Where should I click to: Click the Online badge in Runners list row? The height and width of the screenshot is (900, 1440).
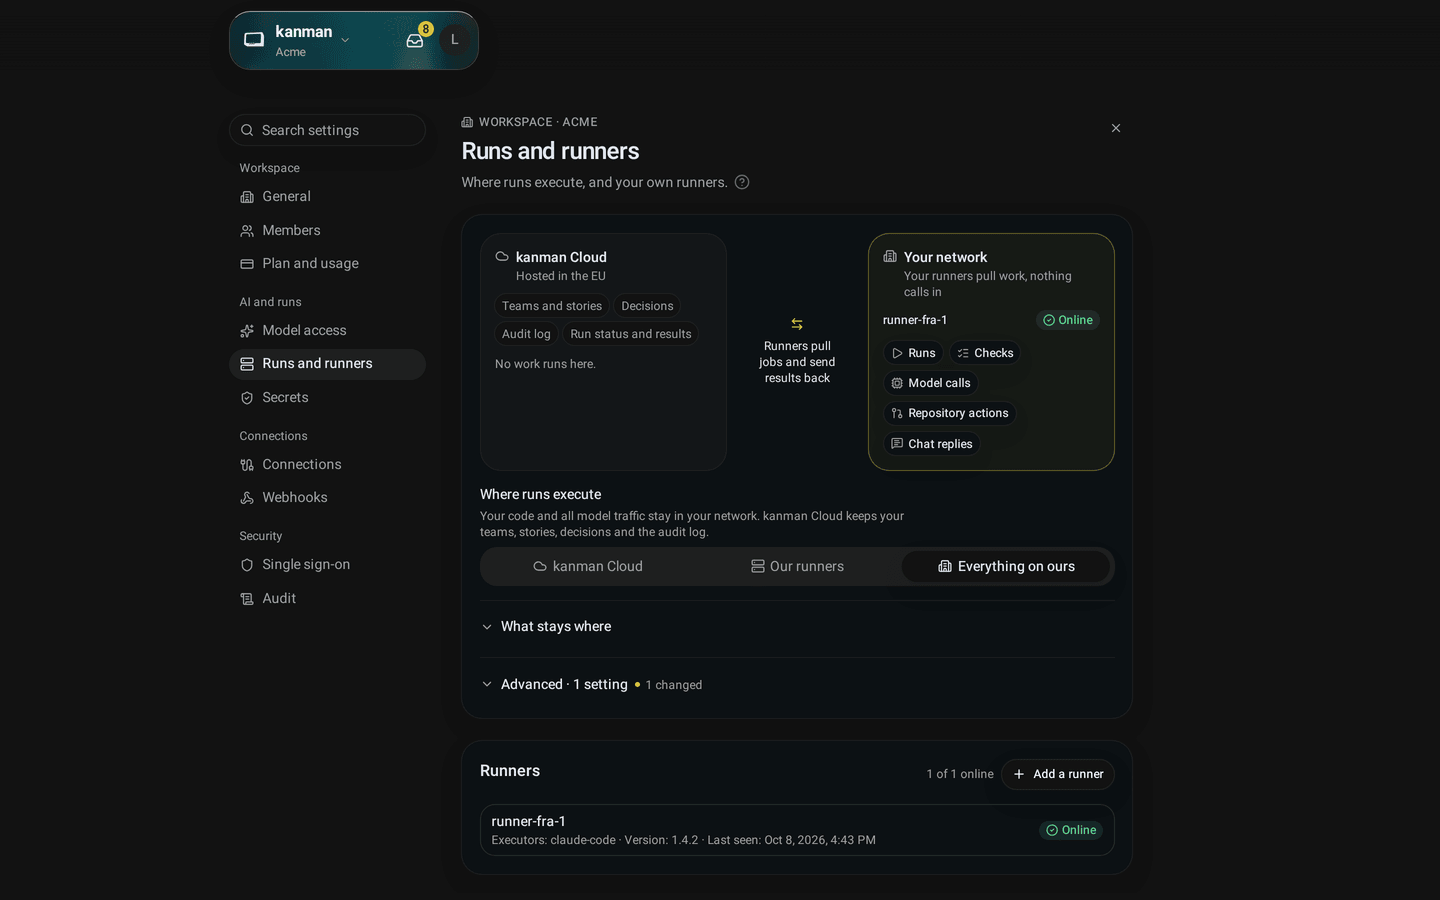1071,830
